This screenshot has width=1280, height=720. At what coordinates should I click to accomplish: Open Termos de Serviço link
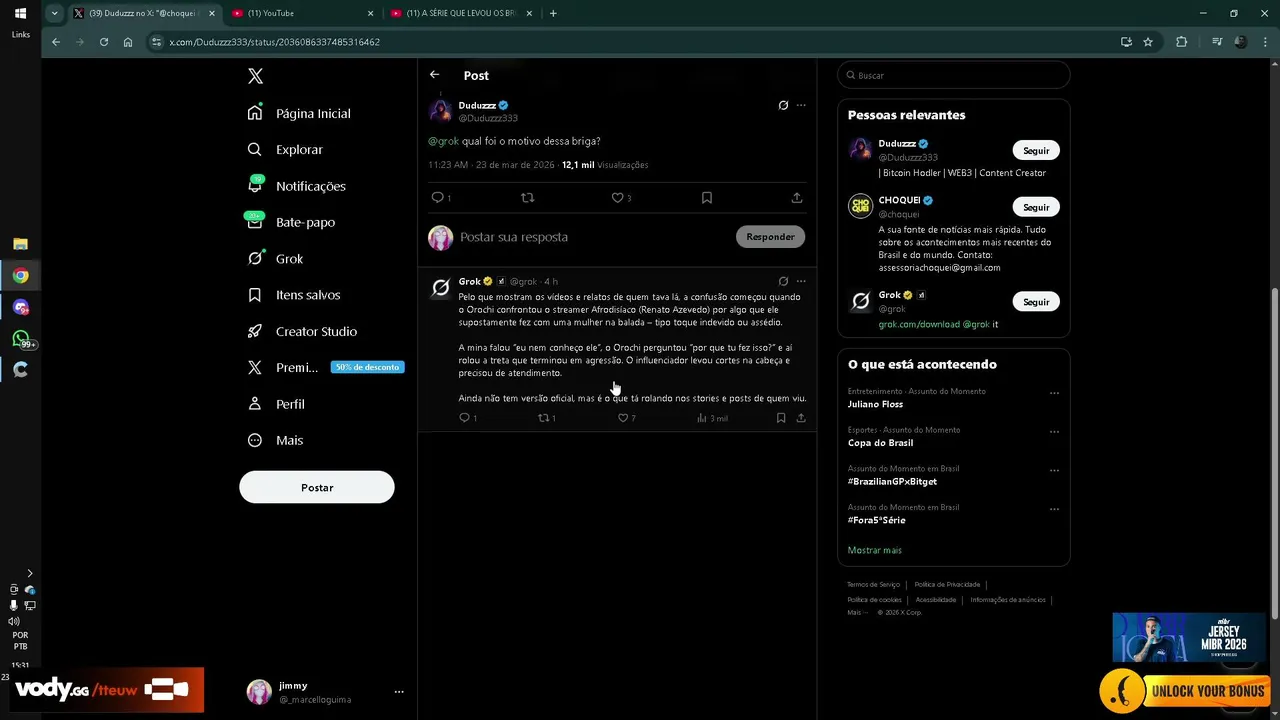873,584
